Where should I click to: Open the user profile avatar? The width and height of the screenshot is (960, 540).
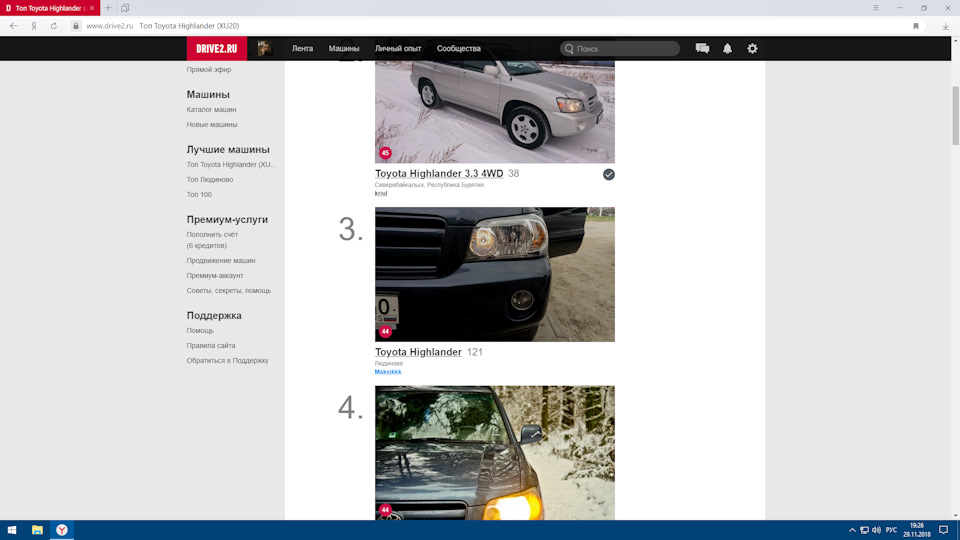(x=265, y=48)
